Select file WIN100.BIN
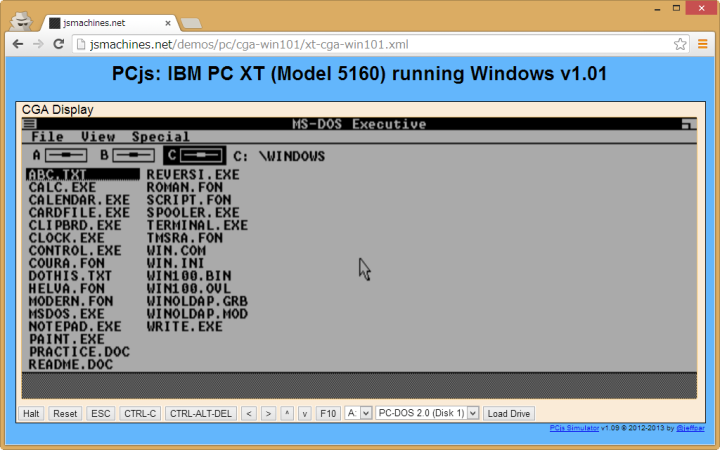 pyautogui.click(x=189, y=276)
